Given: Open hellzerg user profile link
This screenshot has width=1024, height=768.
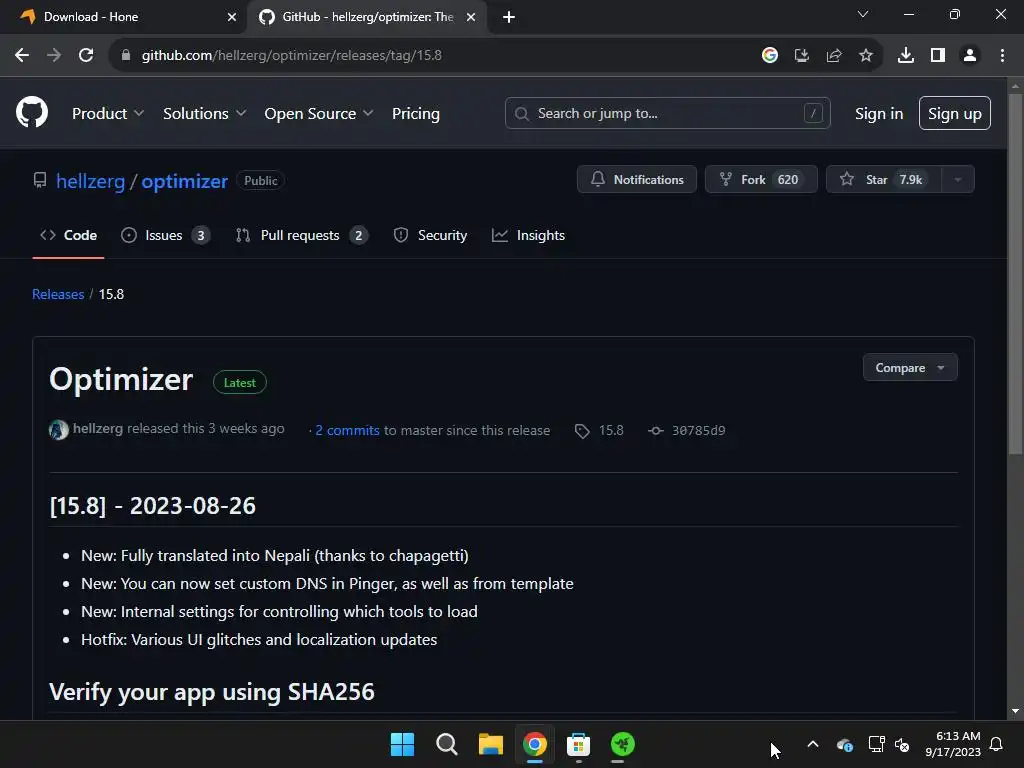Looking at the screenshot, I should click(90, 181).
